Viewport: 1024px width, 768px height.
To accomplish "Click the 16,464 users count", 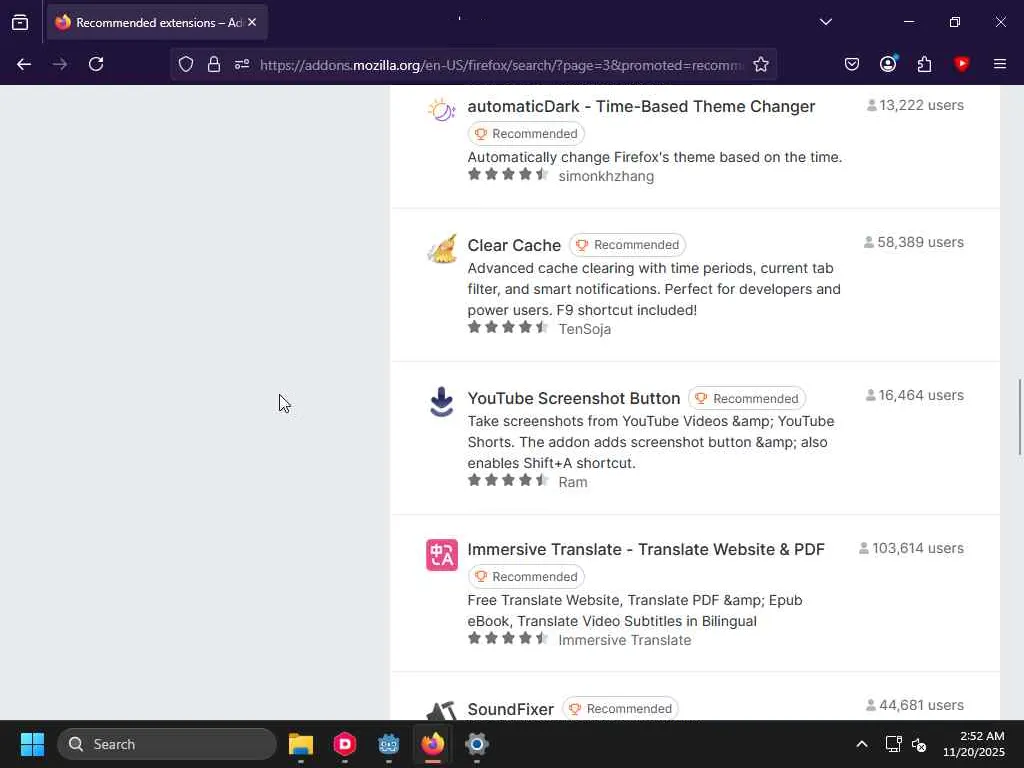I will tap(914, 395).
